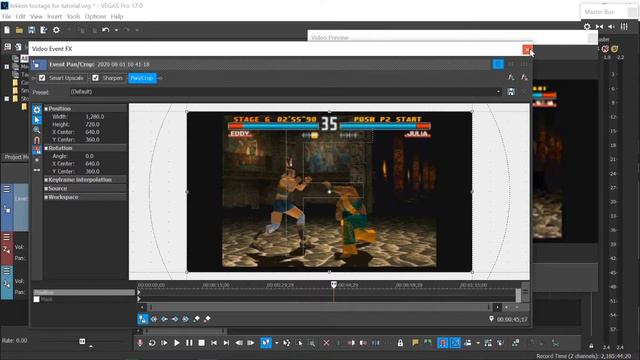The height and width of the screenshot is (360, 640).
Task: Click delete keyframe diamond icon
Action: point(207,319)
